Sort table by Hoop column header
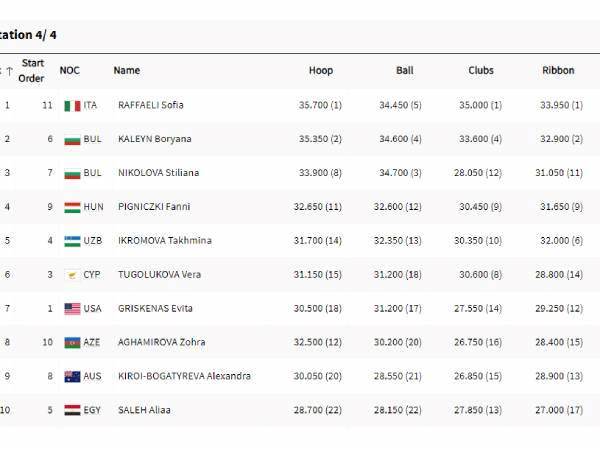This screenshot has width=600, height=450. 320,71
